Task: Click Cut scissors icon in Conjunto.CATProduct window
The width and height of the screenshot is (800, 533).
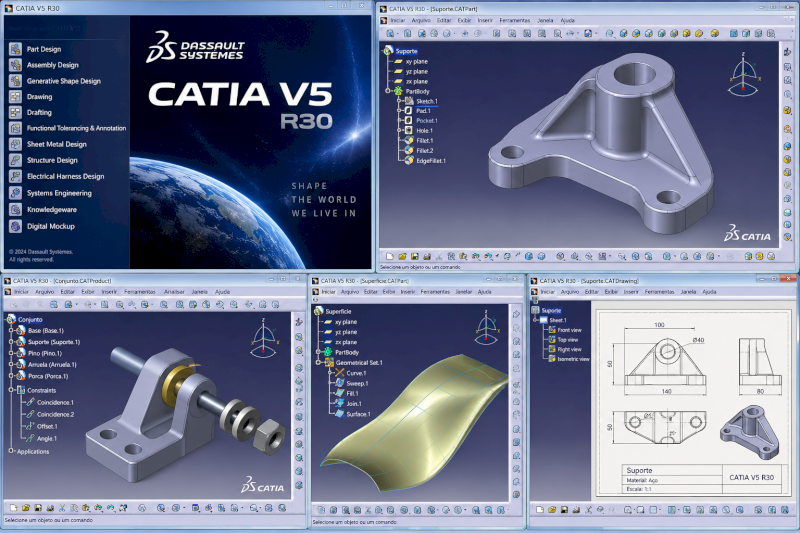Action: click(x=62, y=508)
